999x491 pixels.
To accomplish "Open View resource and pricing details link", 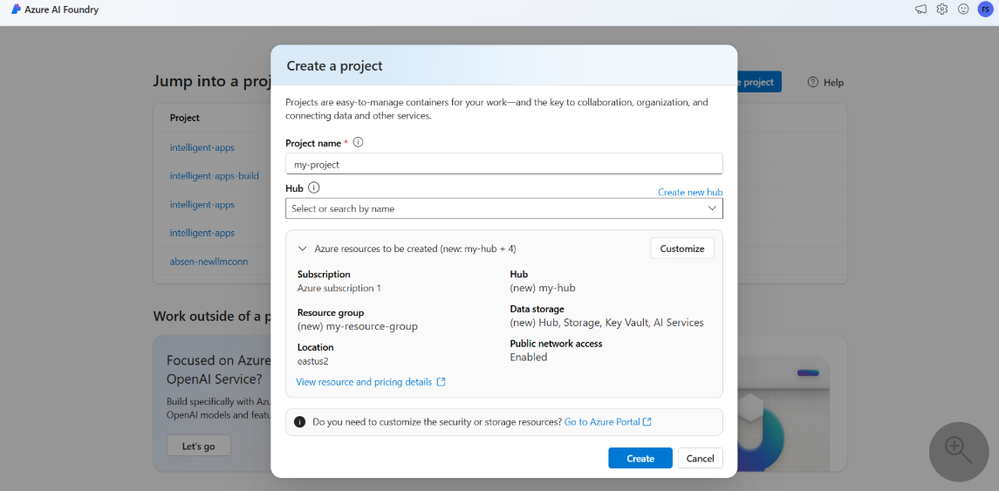I will (x=364, y=382).
